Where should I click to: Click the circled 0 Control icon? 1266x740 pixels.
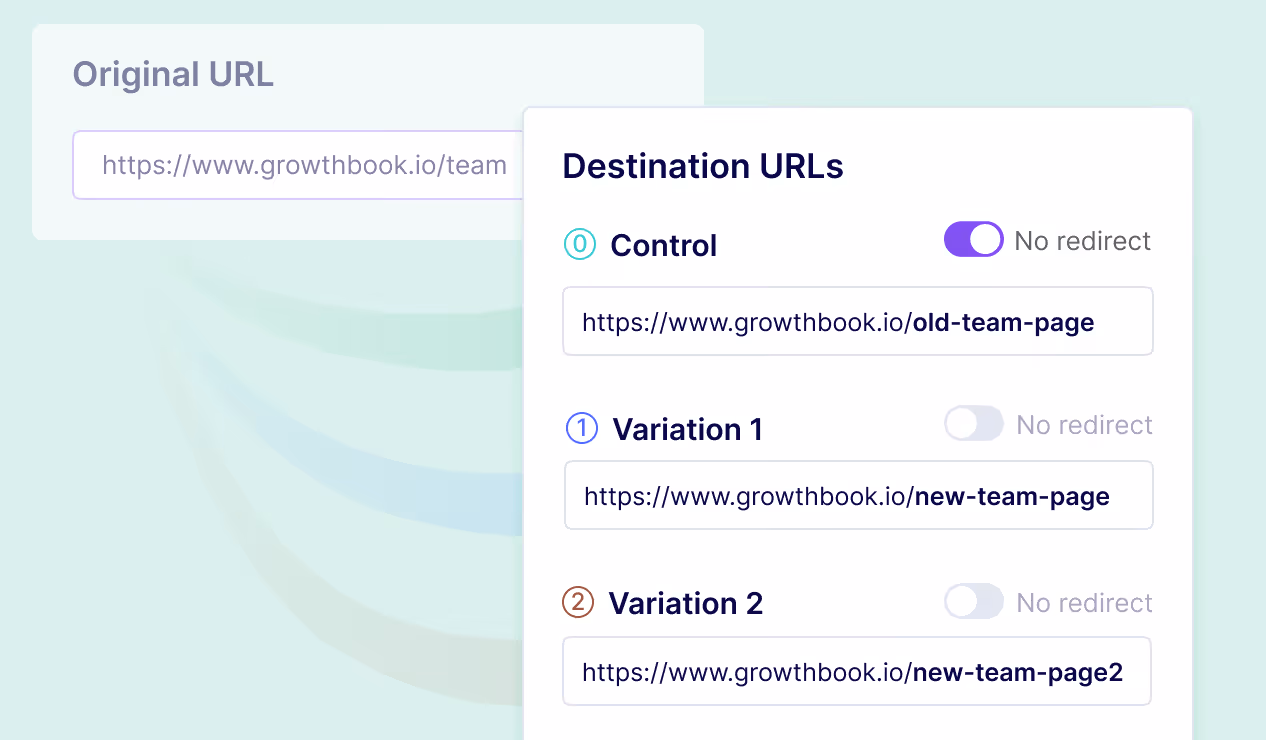(580, 244)
